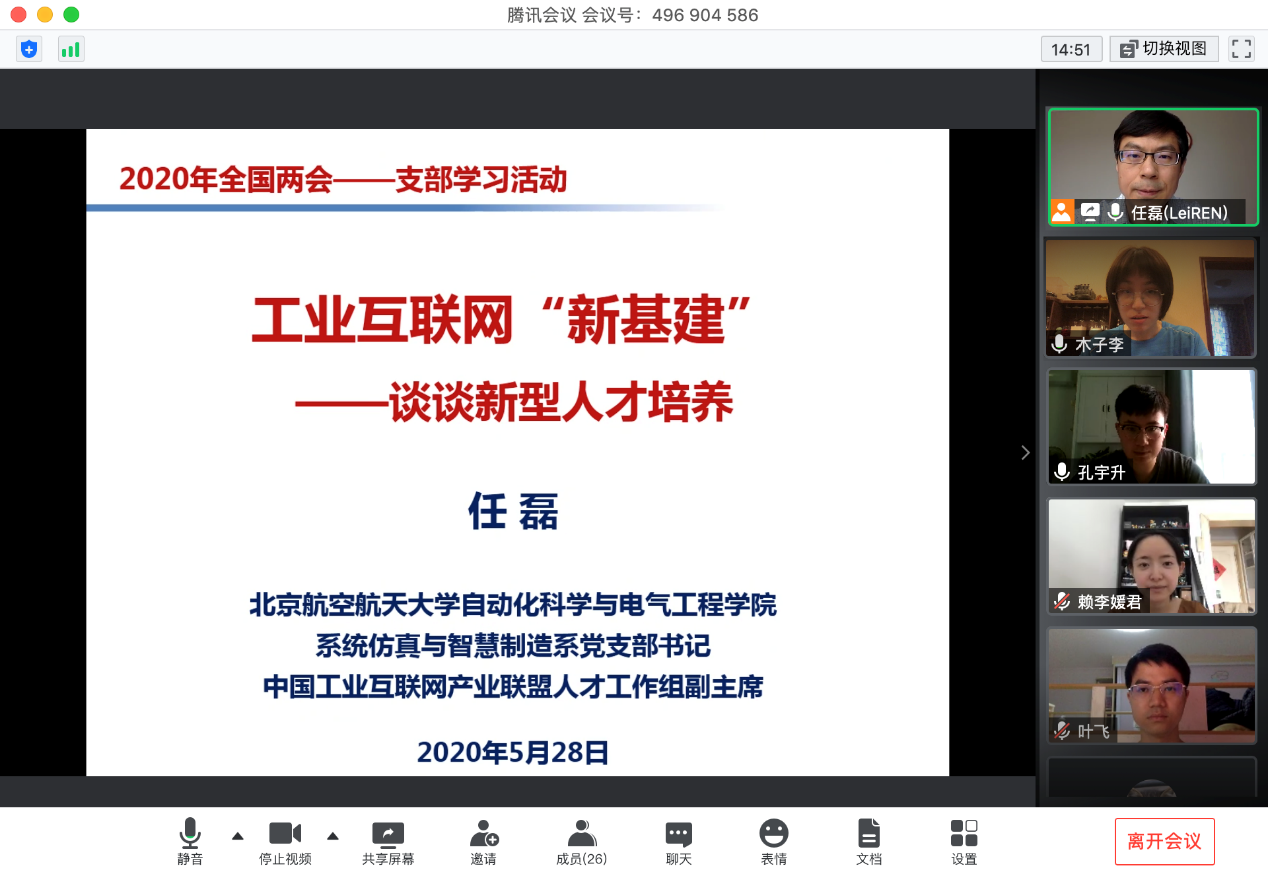Invite participants with the 邀请 icon

point(484,841)
